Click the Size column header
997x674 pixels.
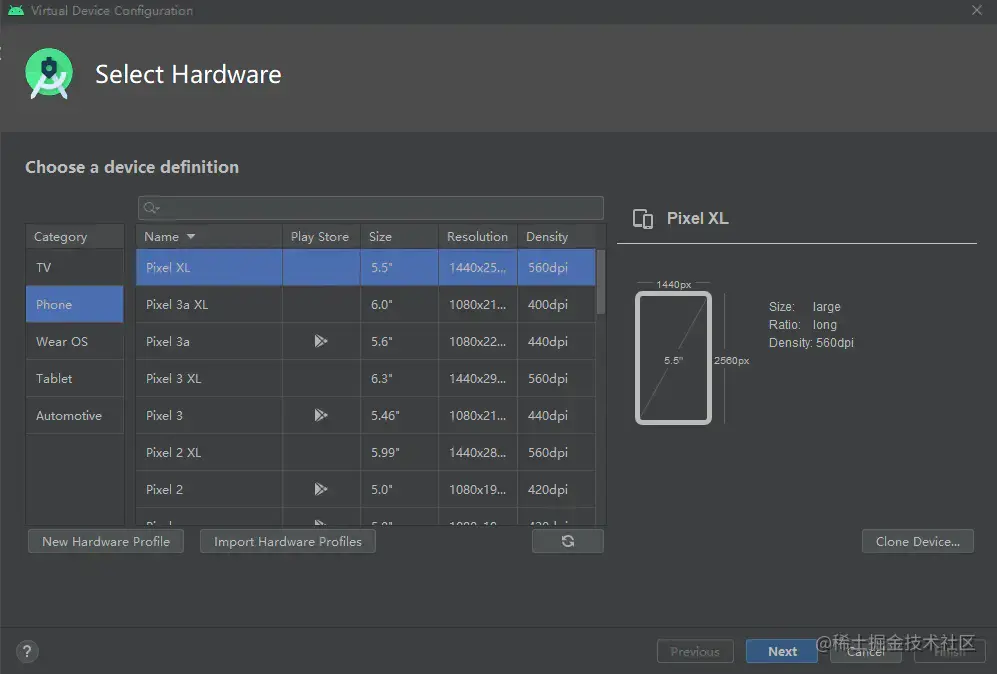pos(399,237)
